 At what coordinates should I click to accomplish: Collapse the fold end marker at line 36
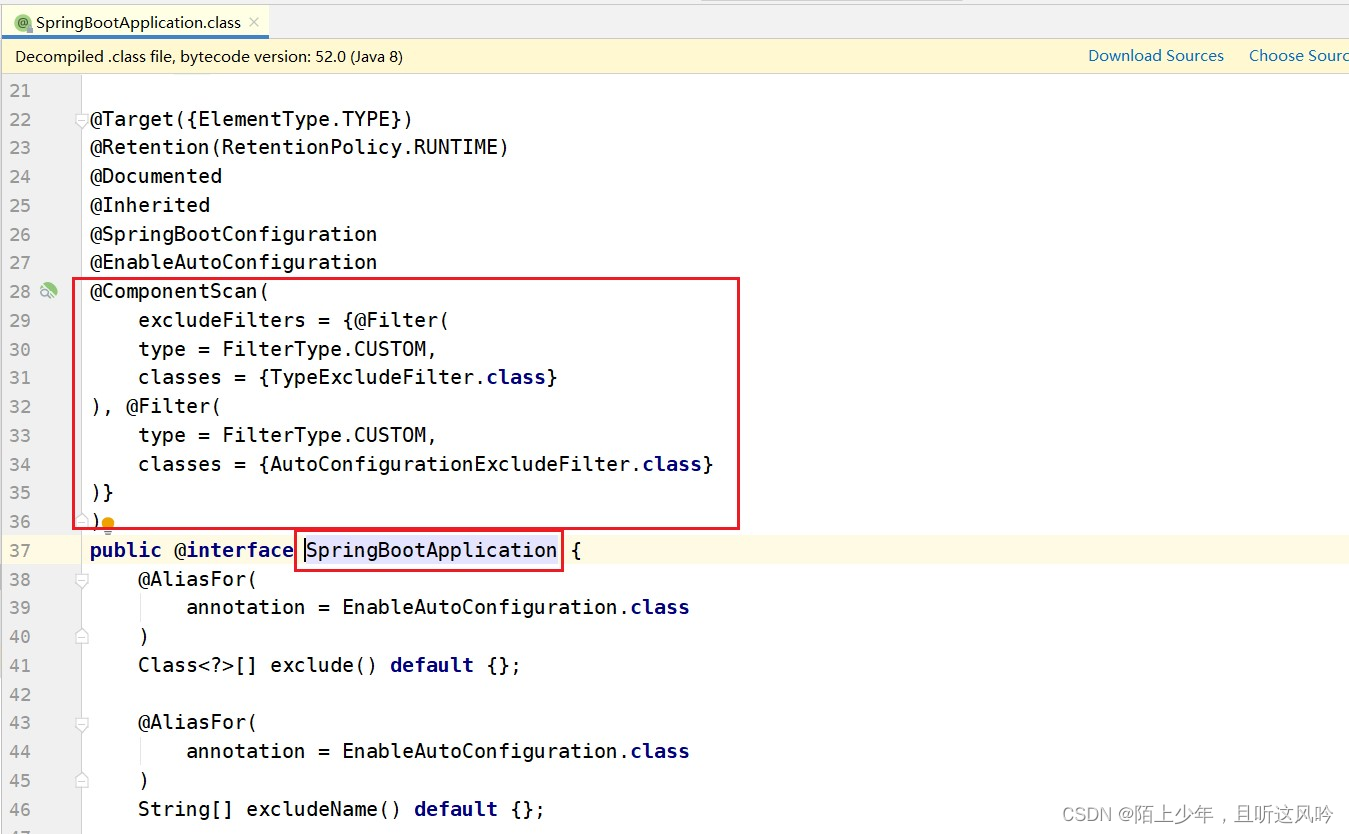pyautogui.click(x=81, y=521)
